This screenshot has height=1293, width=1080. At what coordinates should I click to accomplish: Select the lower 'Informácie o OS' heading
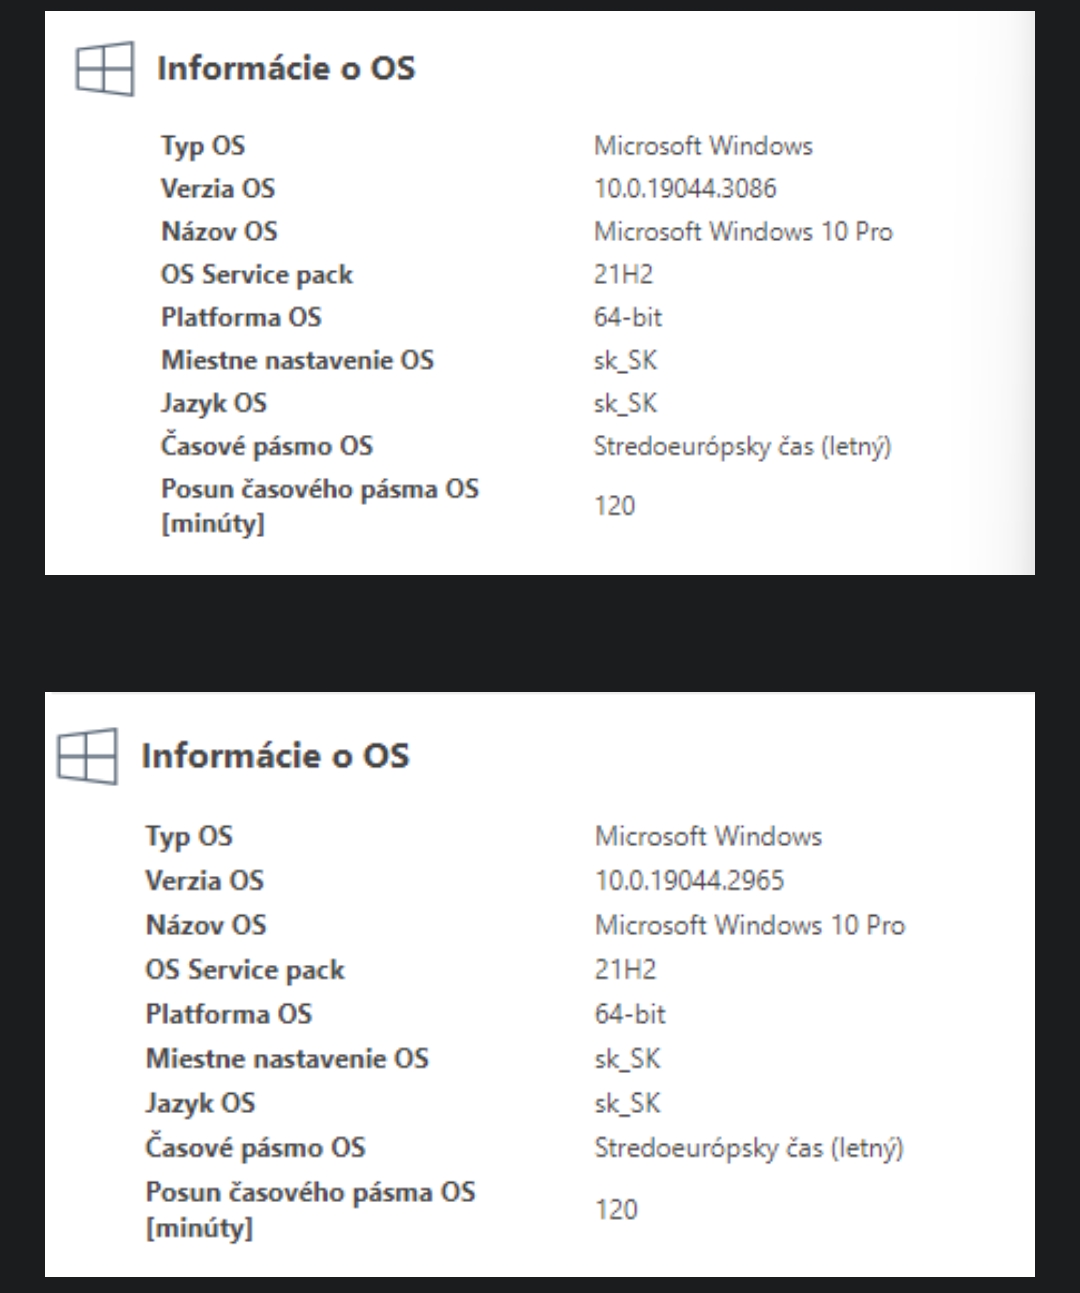tap(275, 755)
